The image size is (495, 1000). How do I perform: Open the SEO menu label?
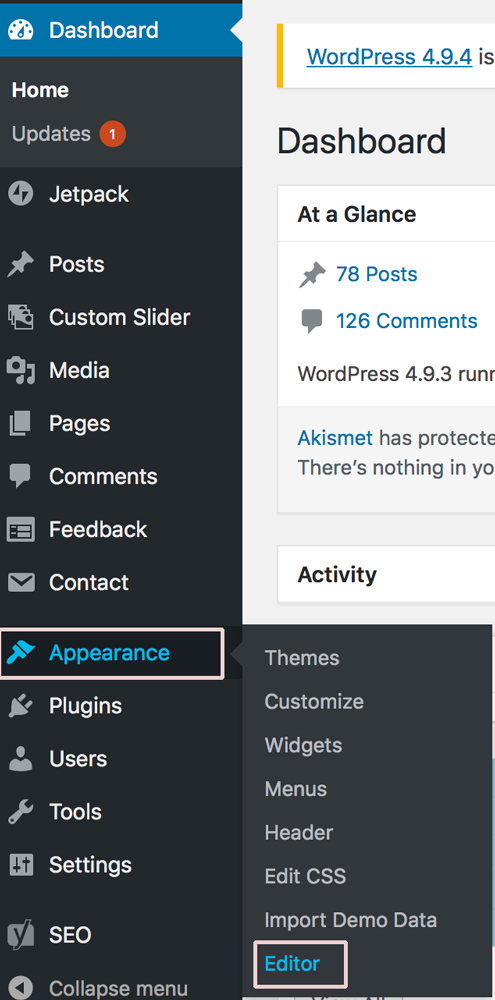(x=70, y=936)
